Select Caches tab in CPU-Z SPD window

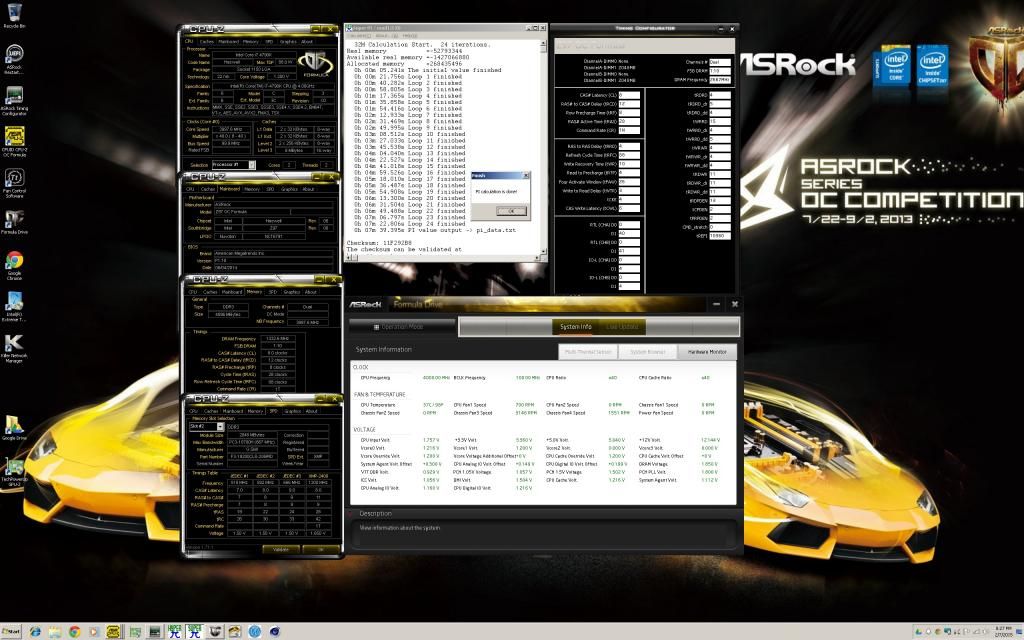[211, 411]
